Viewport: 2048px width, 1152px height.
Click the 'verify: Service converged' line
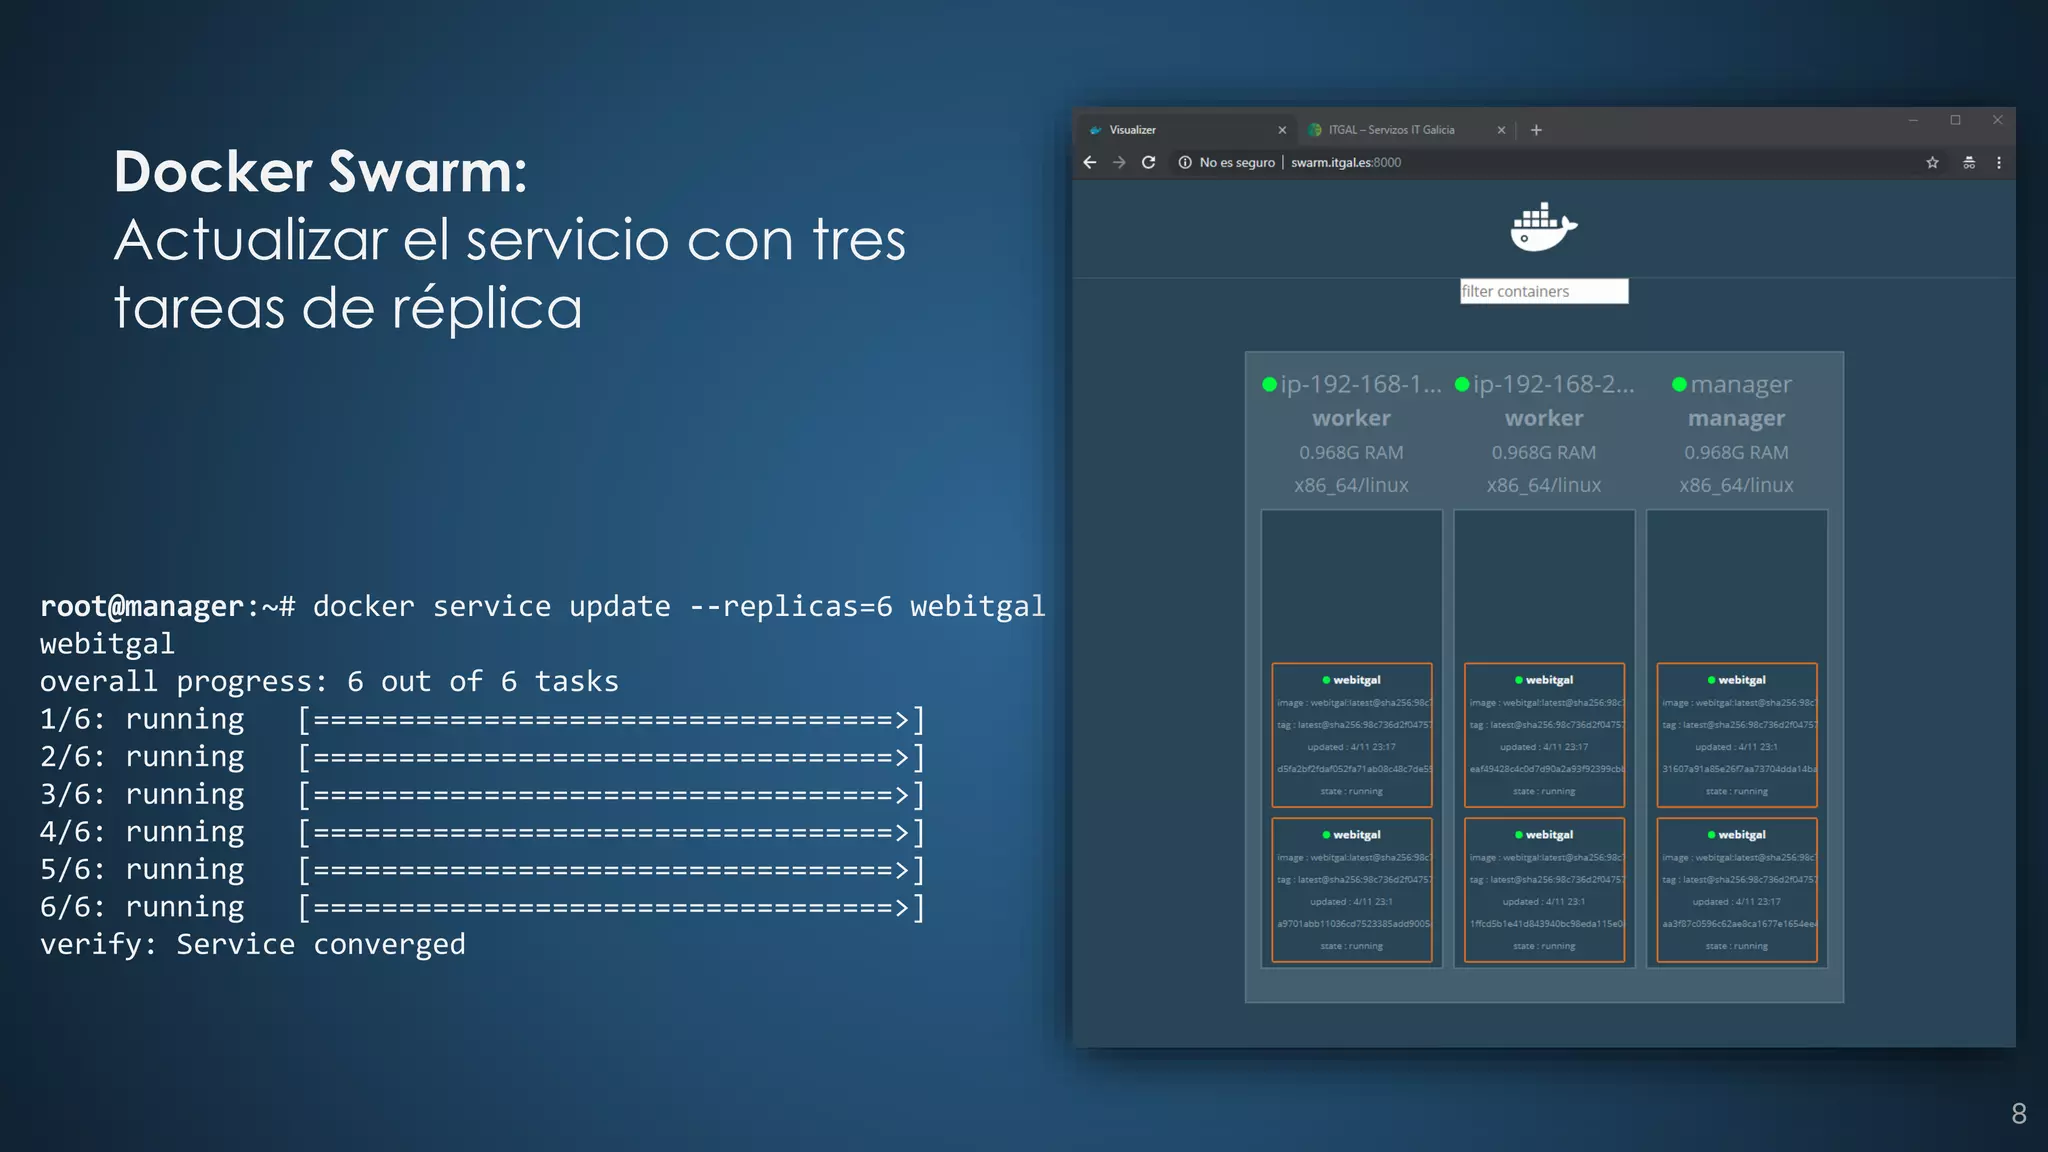(253, 944)
